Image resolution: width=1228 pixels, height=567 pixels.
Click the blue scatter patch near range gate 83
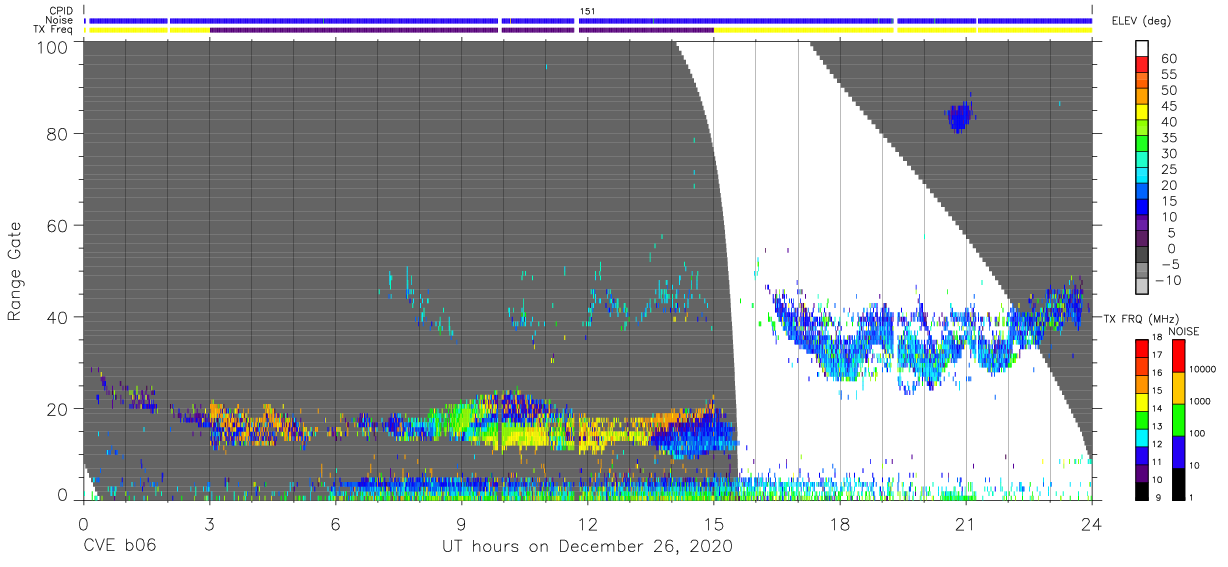(x=960, y=117)
